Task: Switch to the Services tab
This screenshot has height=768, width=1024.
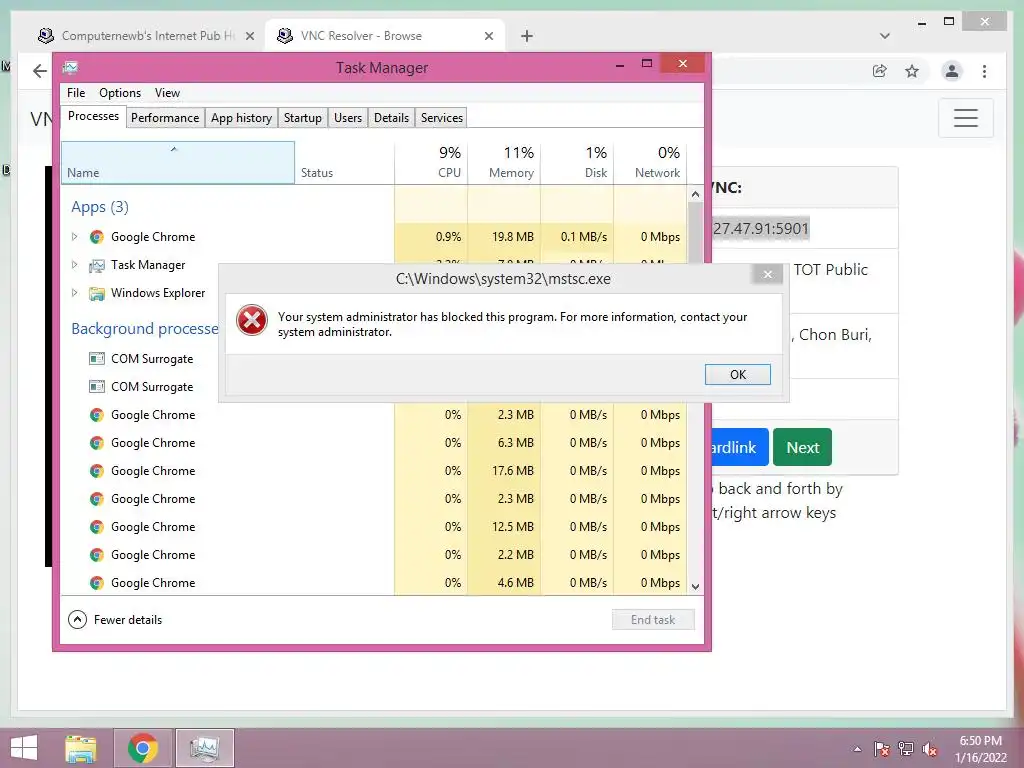Action: 441,118
